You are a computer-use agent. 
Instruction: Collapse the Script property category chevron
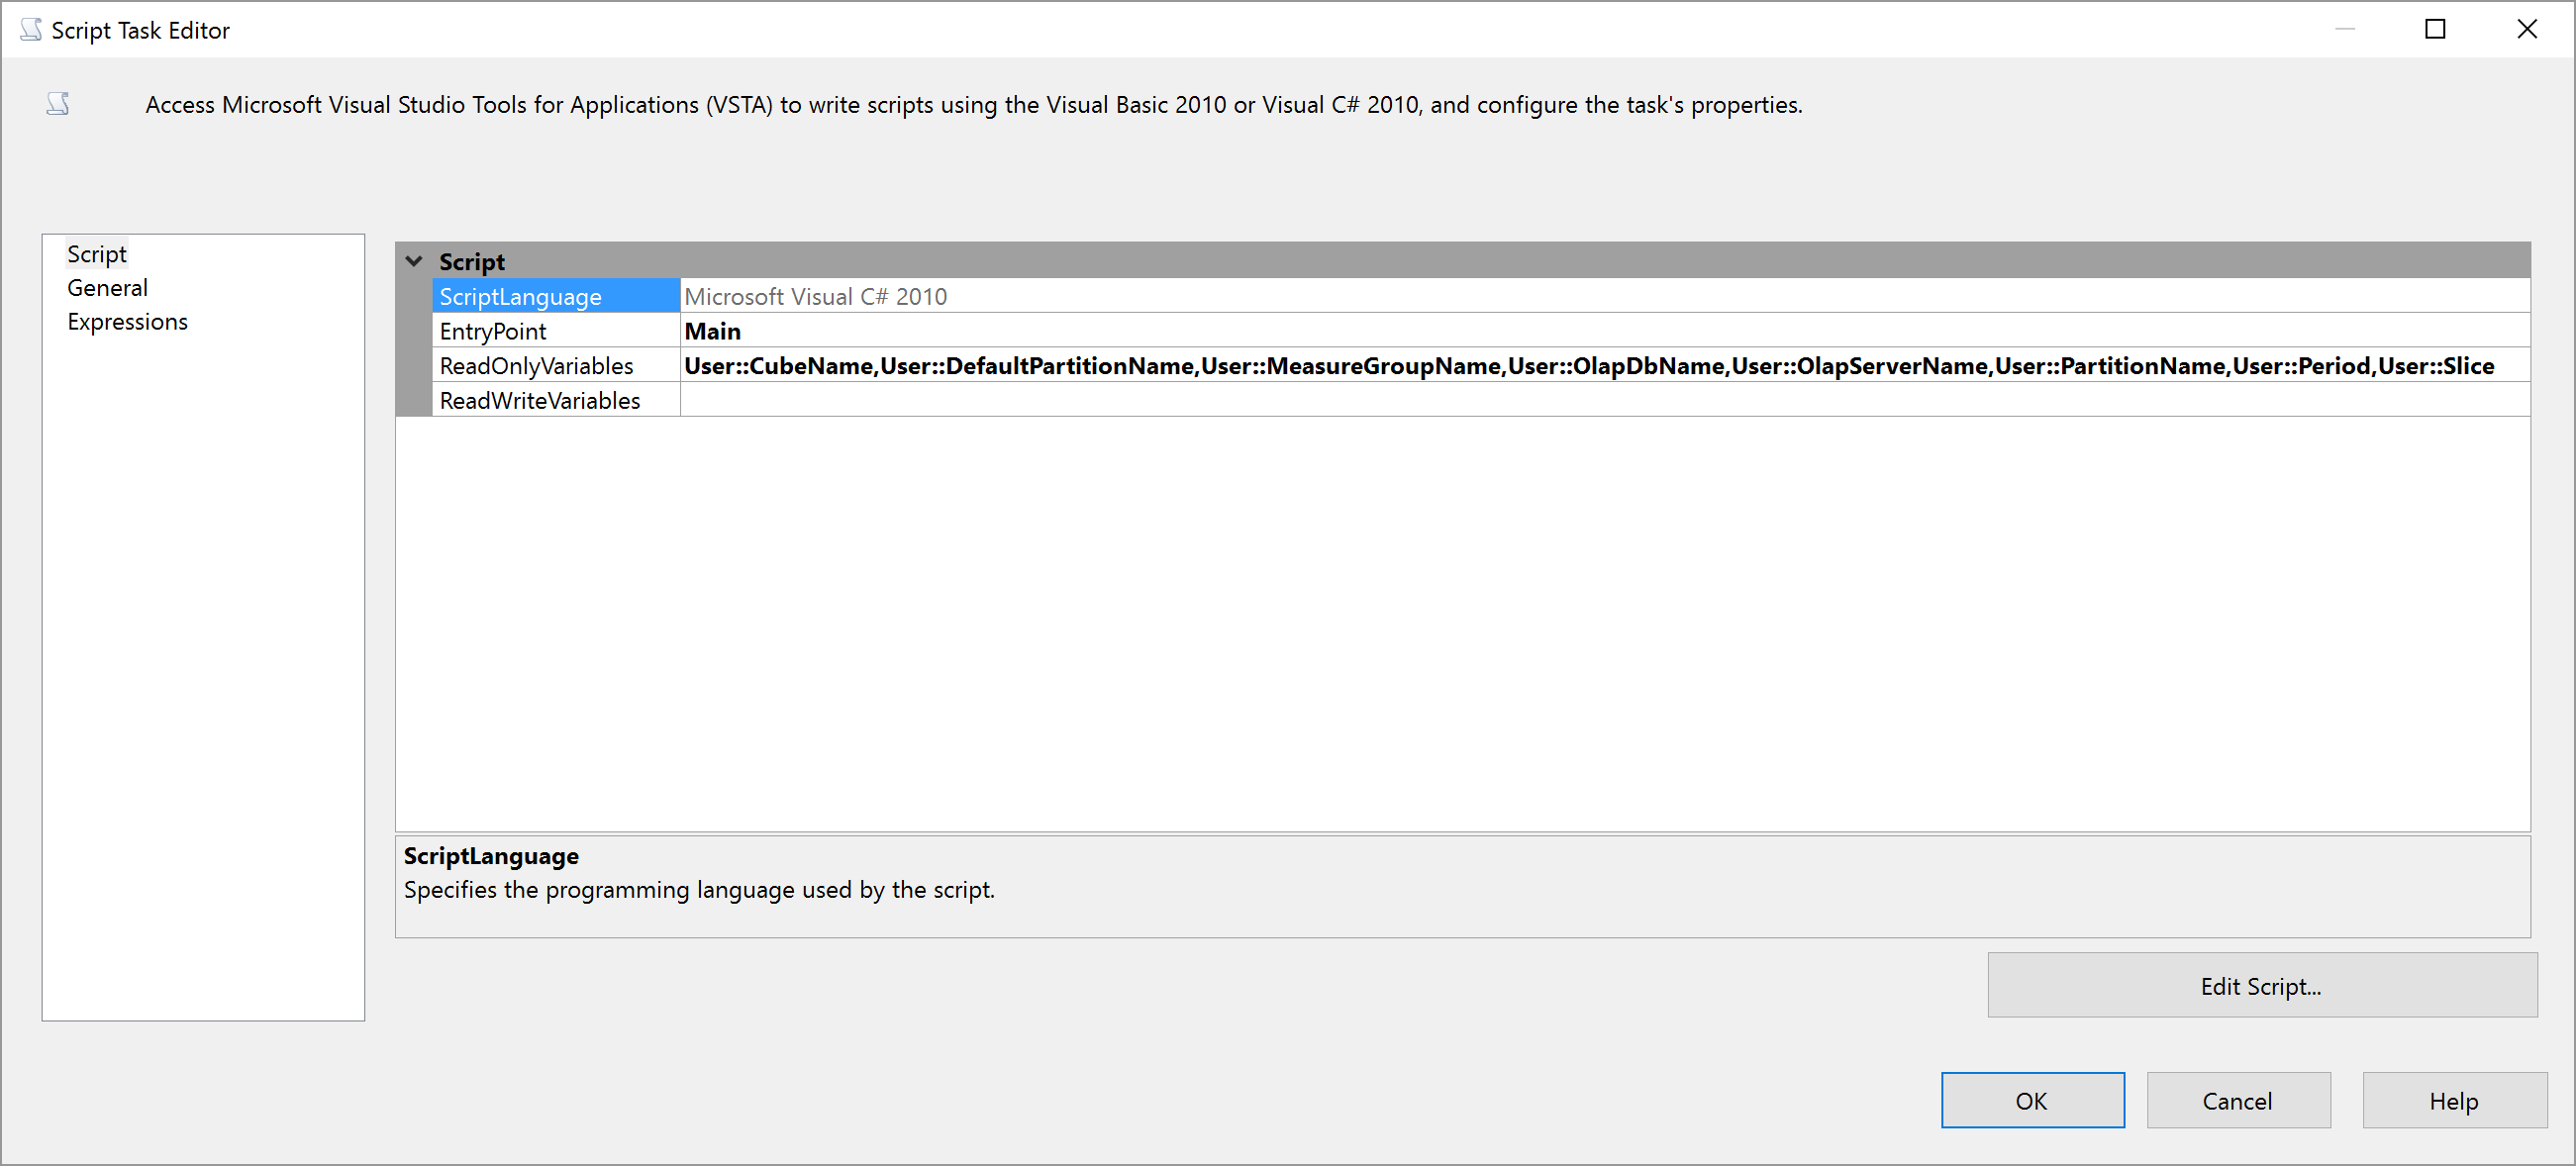click(x=414, y=262)
